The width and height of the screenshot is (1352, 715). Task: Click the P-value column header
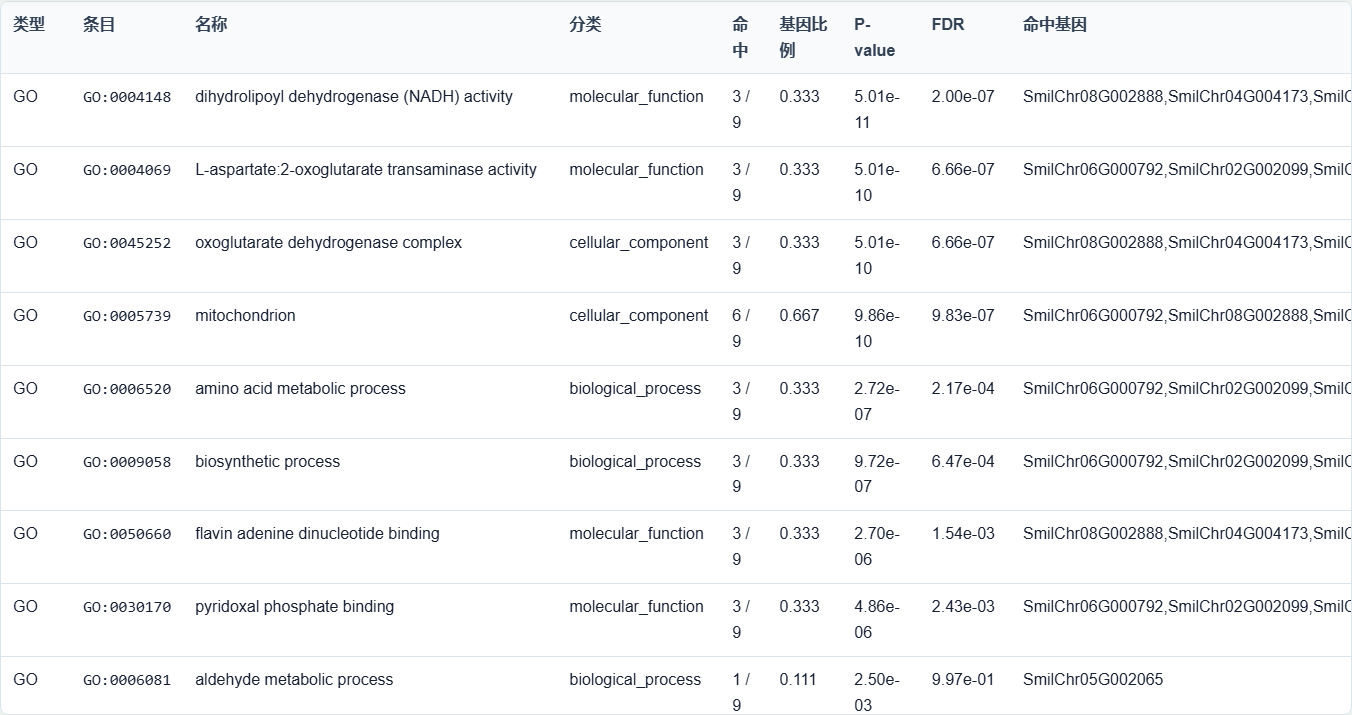coord(874,37)
